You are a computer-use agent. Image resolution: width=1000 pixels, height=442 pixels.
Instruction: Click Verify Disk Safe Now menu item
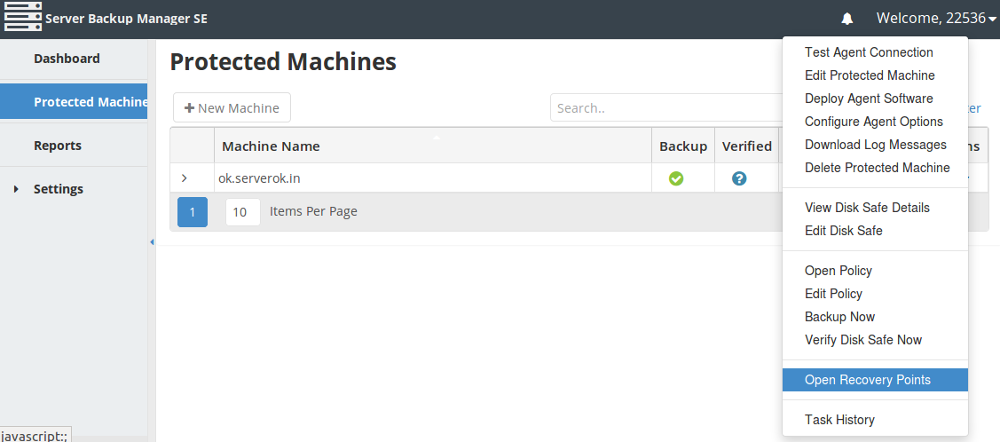tap(863, 340)
